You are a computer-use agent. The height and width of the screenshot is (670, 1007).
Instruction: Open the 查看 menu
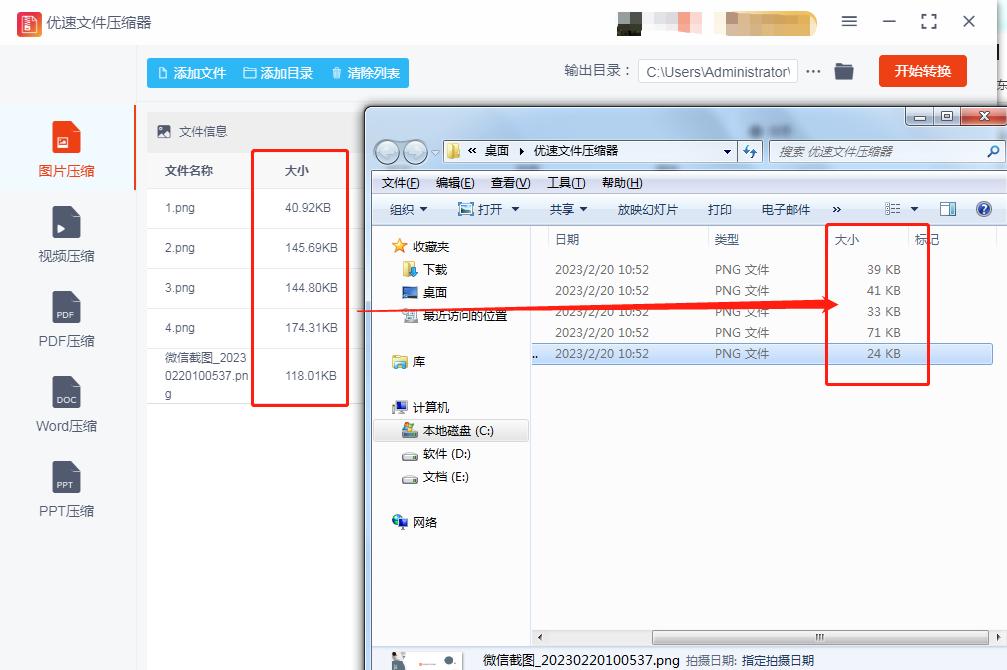pos(508,182)
